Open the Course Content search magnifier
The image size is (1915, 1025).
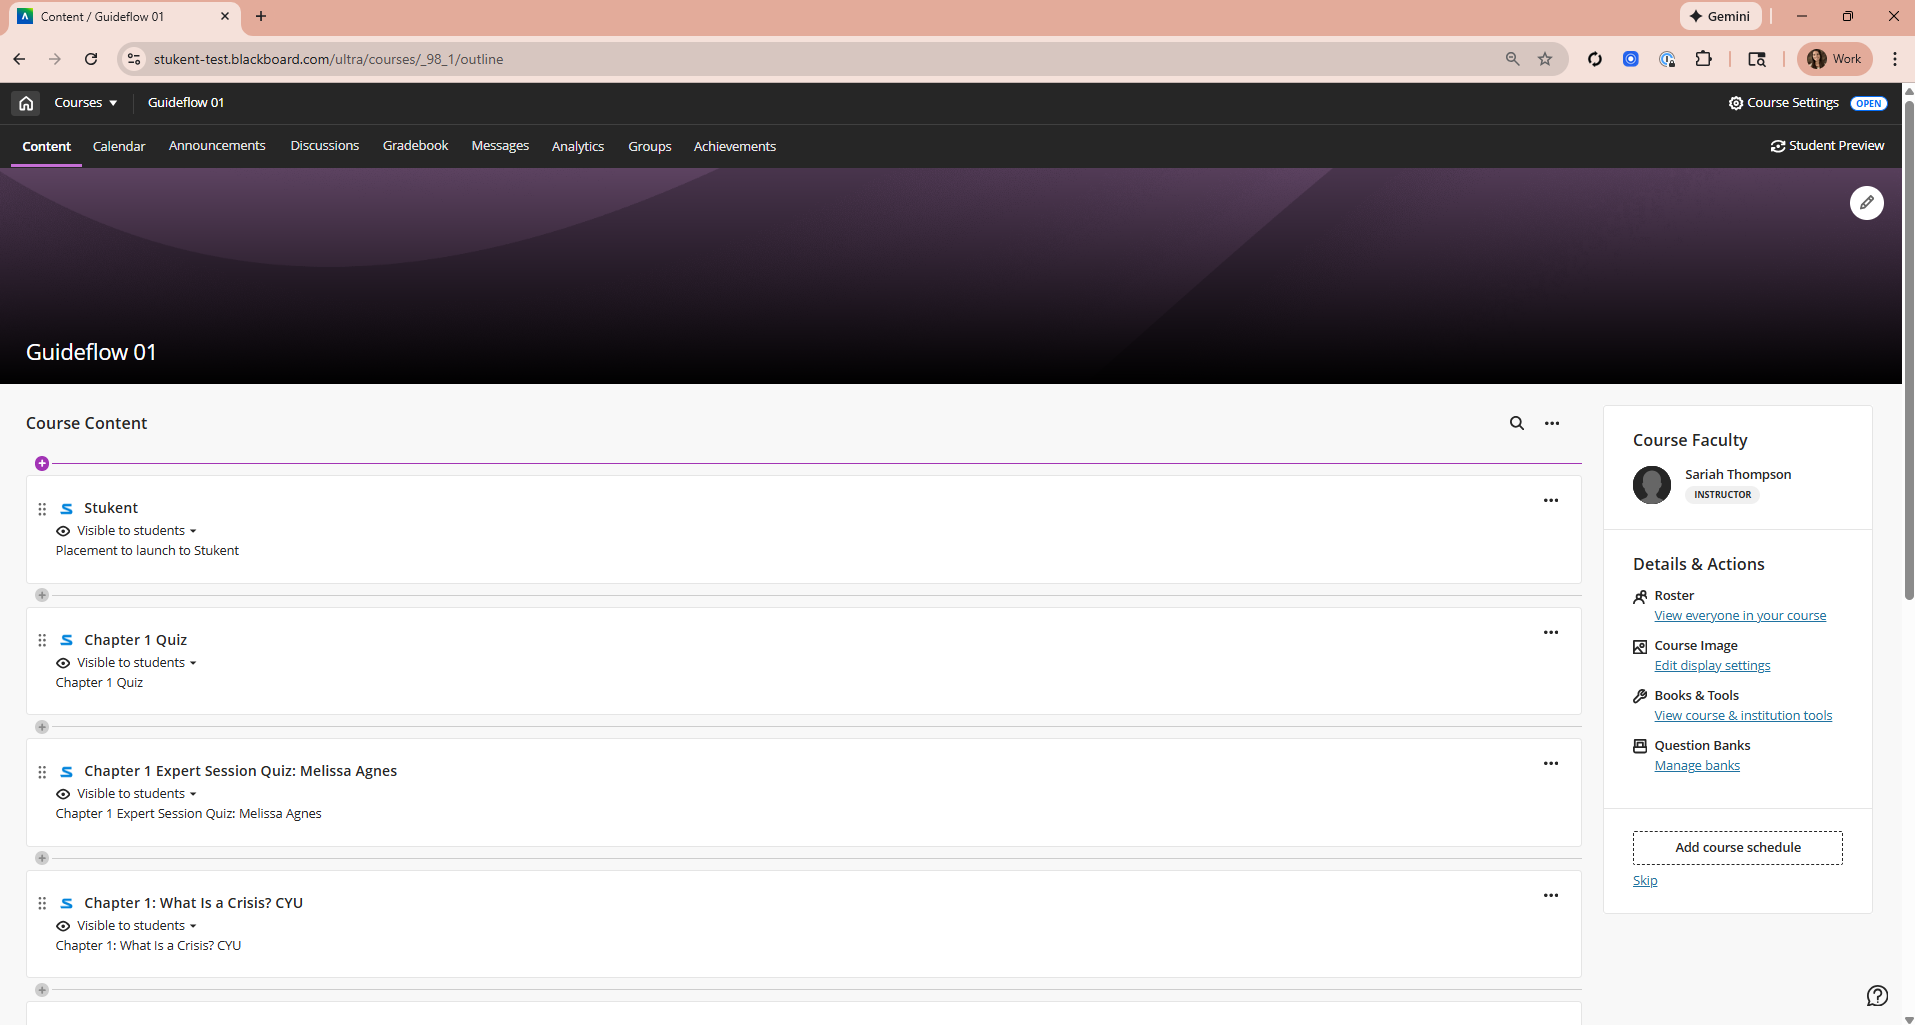point(1516,424)
